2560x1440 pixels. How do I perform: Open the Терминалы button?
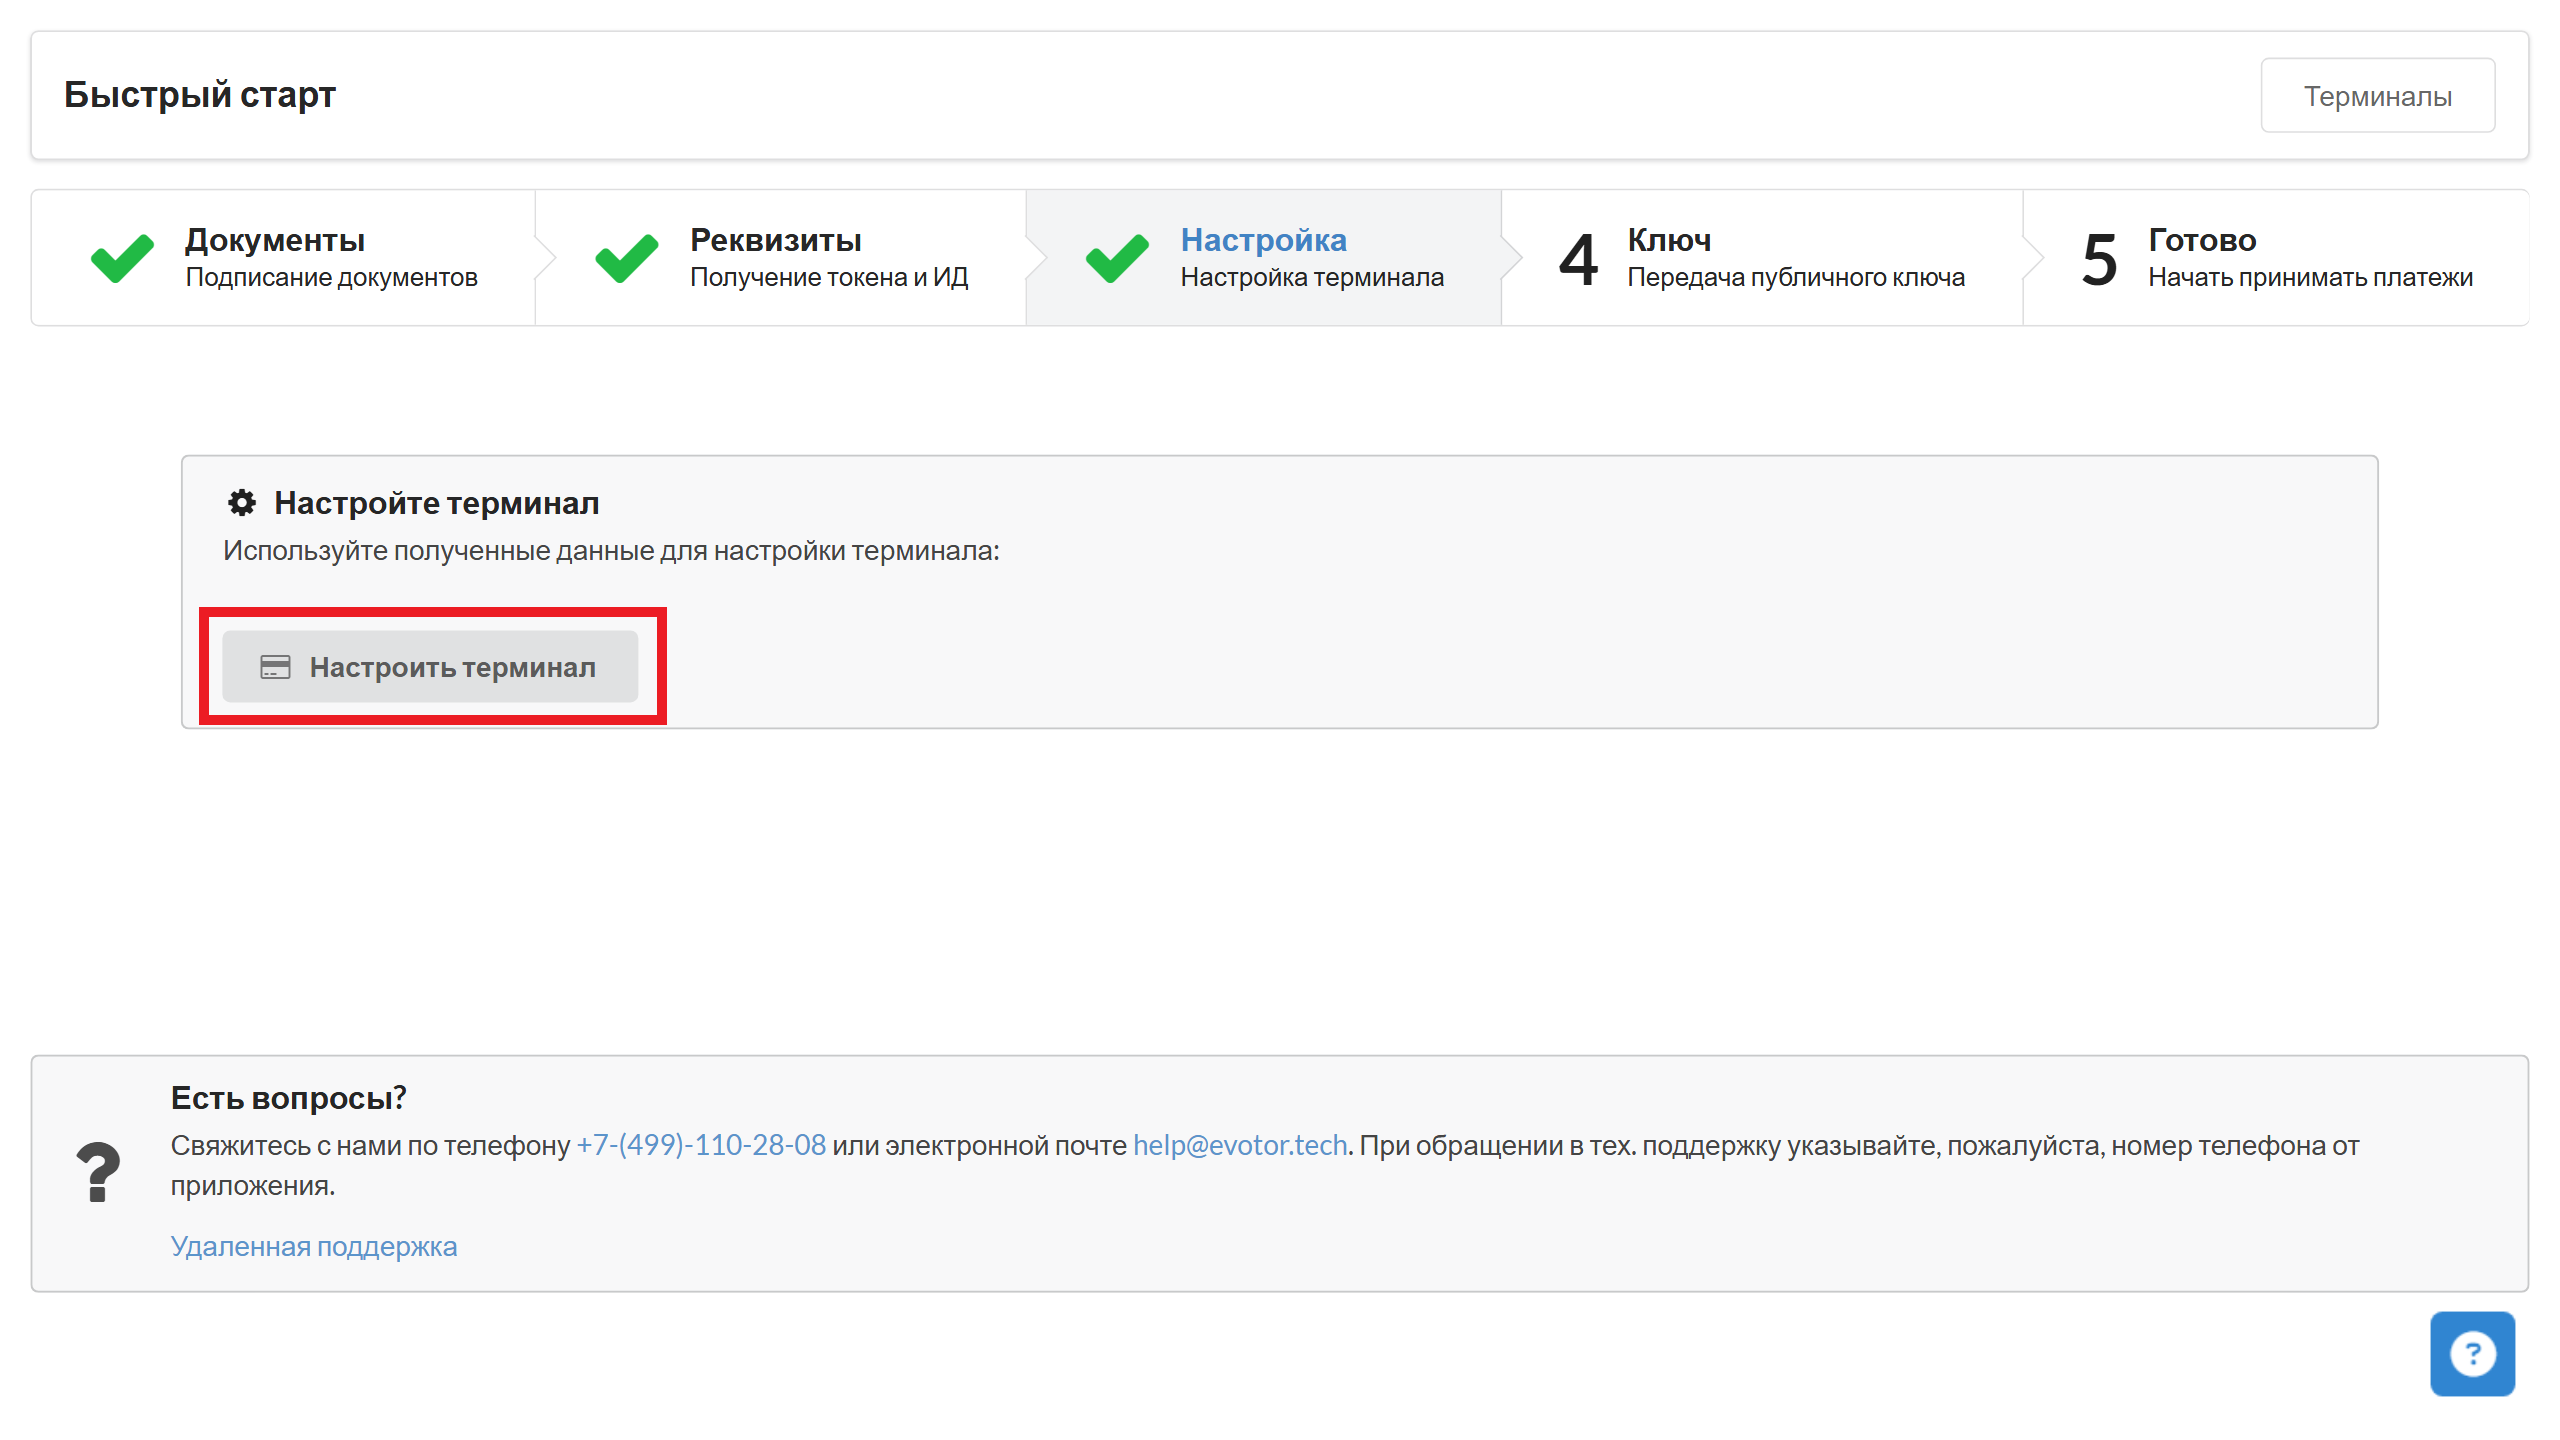(2377, 96)
